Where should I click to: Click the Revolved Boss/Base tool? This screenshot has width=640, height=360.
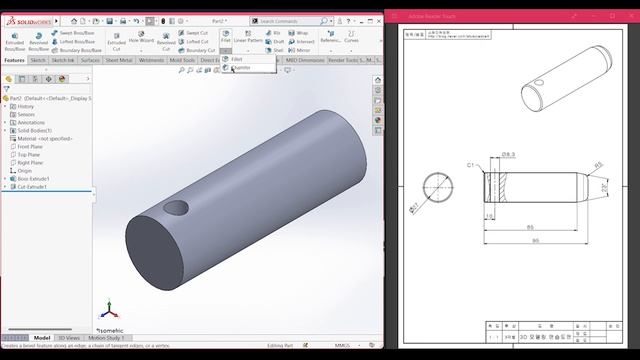click(38, 42)
